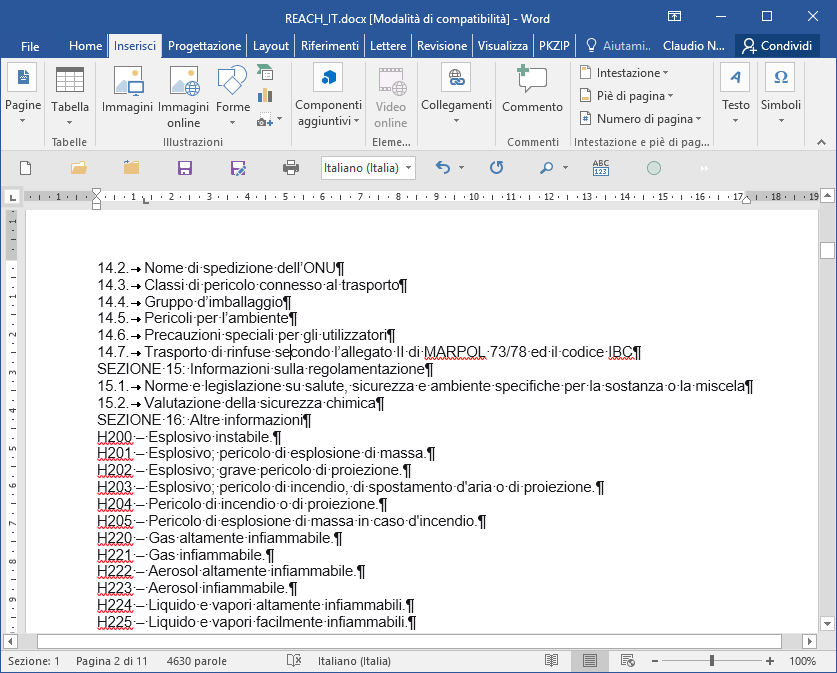Screen dimensions: 837x673
Task: Click the Condividi share button
Action: (x=777, y=46)
